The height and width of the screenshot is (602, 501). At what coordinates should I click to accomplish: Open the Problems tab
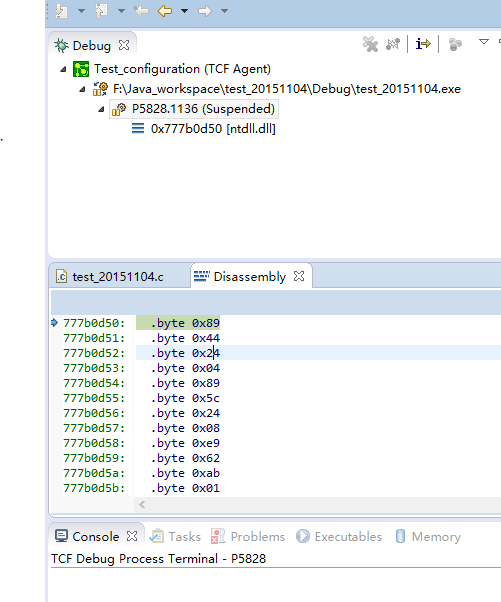tap(248, 536)
